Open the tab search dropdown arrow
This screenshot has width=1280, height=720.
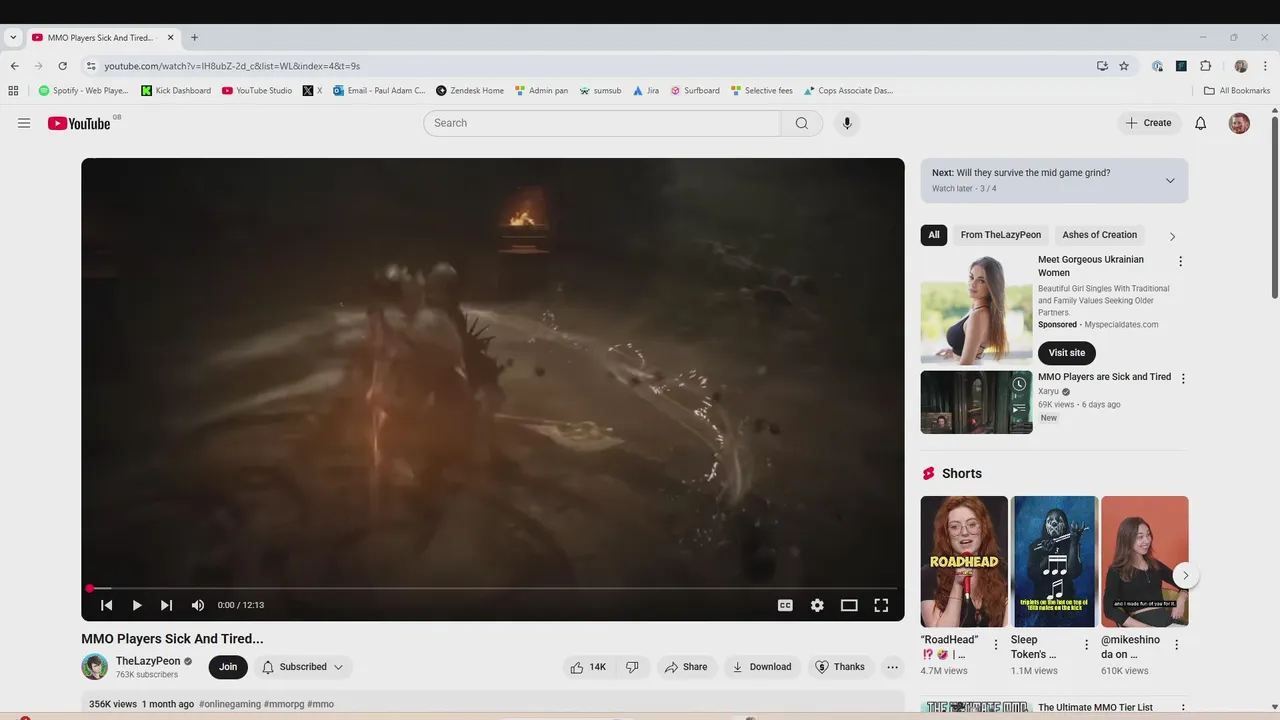coord(13,38)
